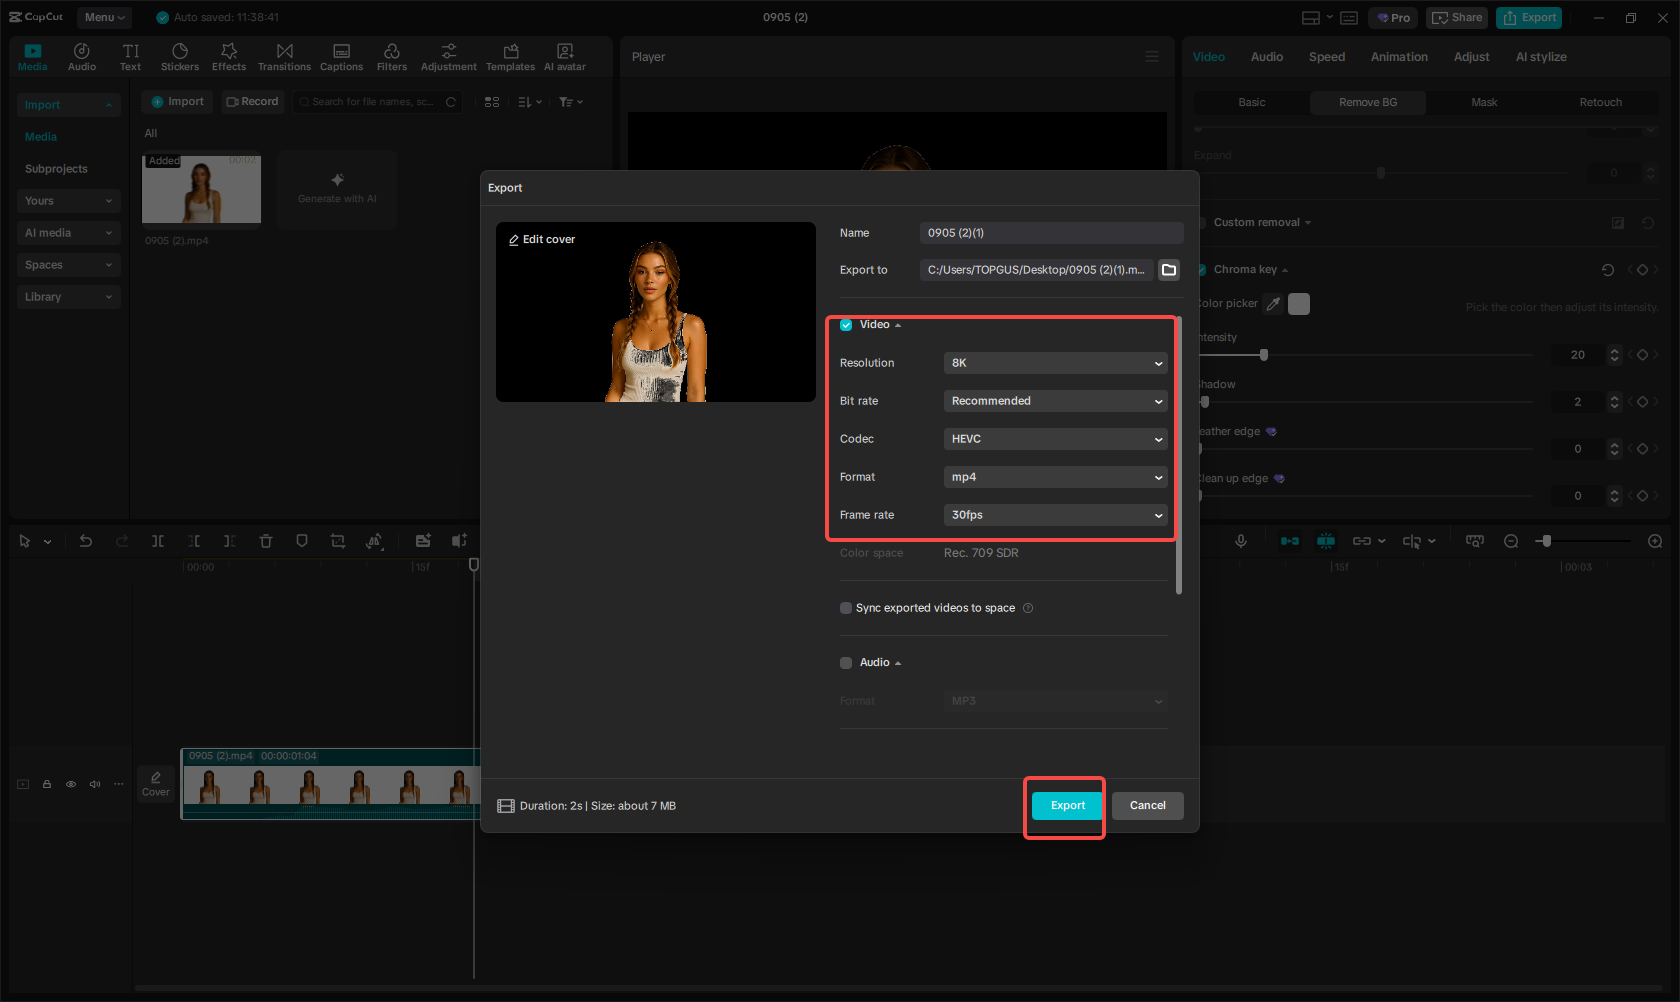1680x1002 pixels.
Task: Click the Cancel button
Action: point(1147,805)
